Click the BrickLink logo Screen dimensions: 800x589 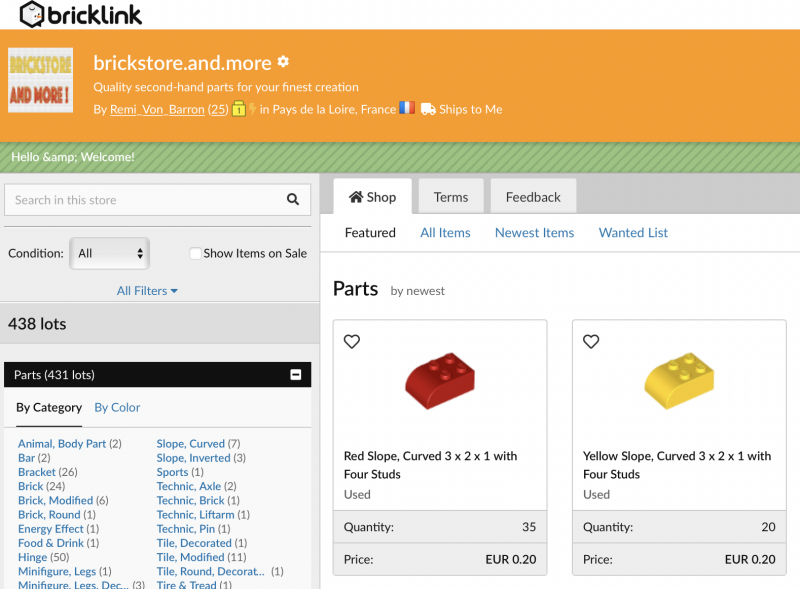(x=80, y=14)
